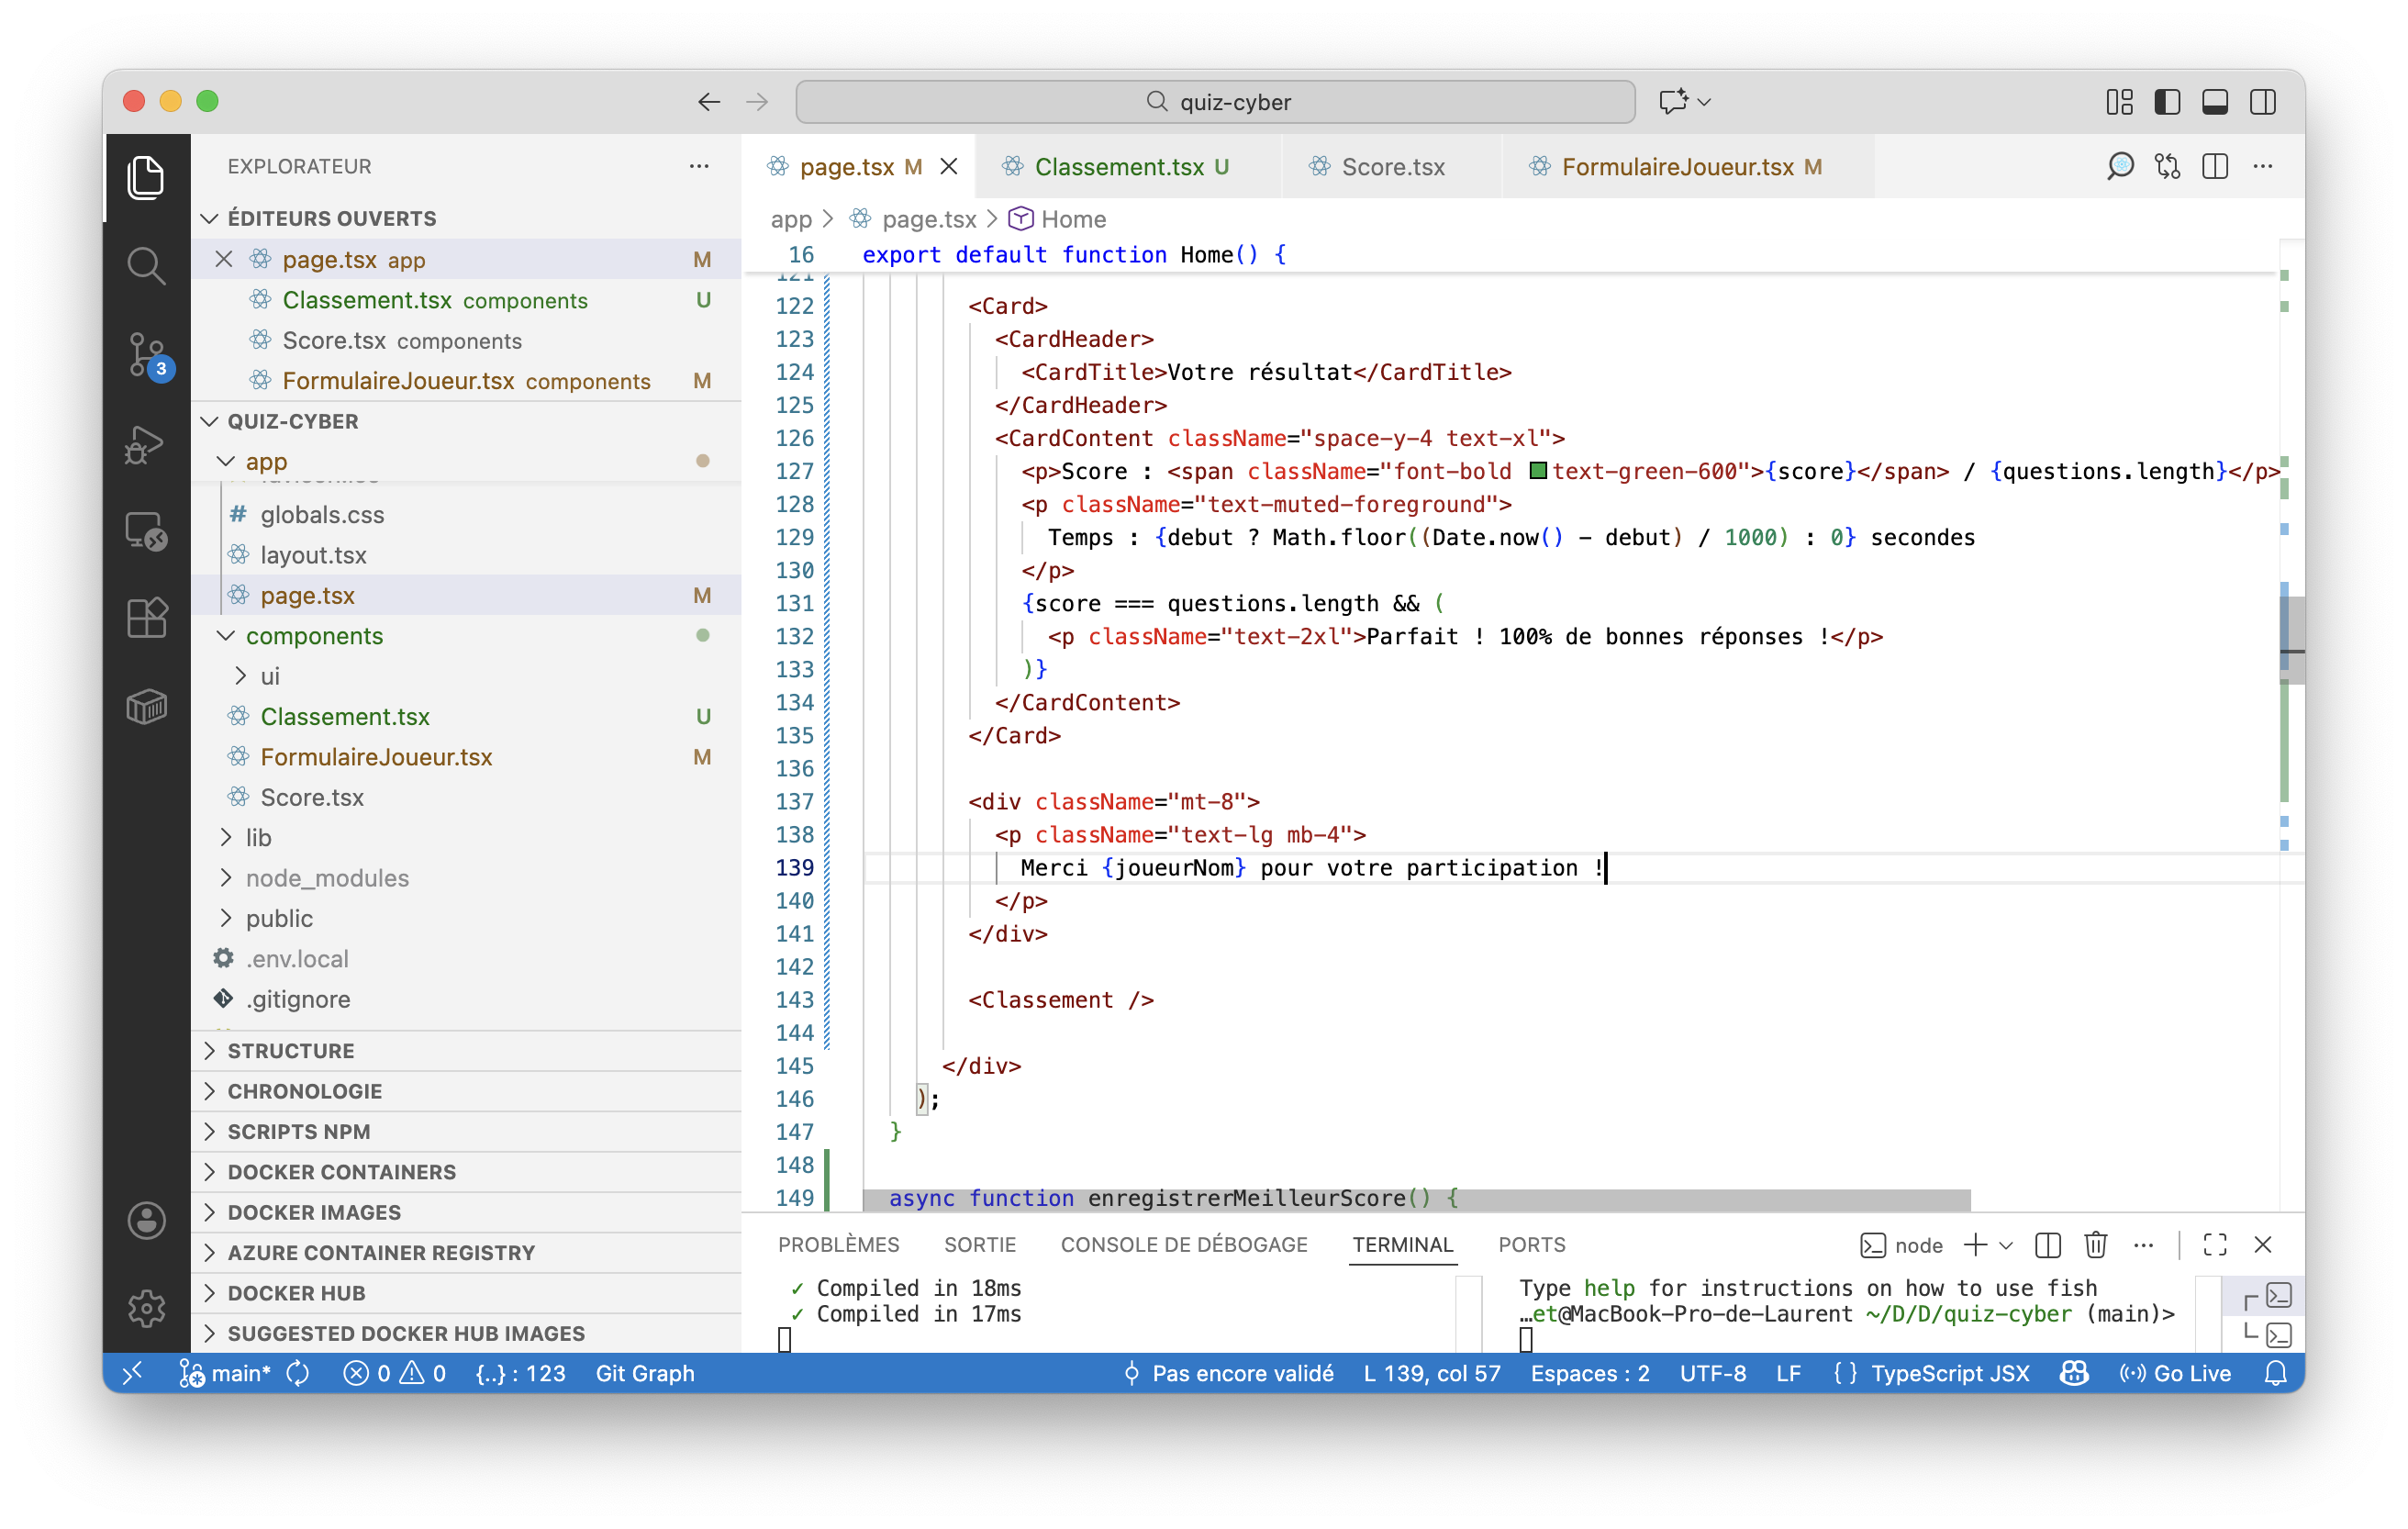Open the new terminal profile dropdown arrow
Image resolution: width=2408 pixels, height=1529 pixels.
(2005, 1245)
